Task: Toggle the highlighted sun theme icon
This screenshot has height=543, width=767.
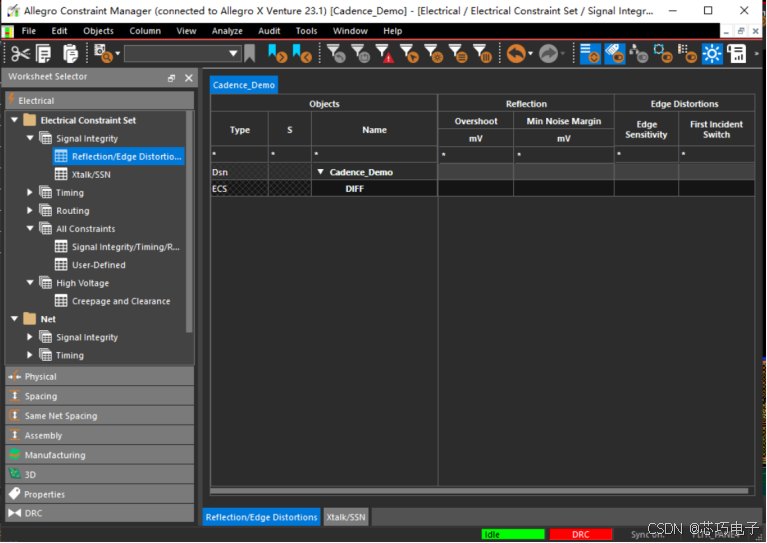Action: click(712, 53)
